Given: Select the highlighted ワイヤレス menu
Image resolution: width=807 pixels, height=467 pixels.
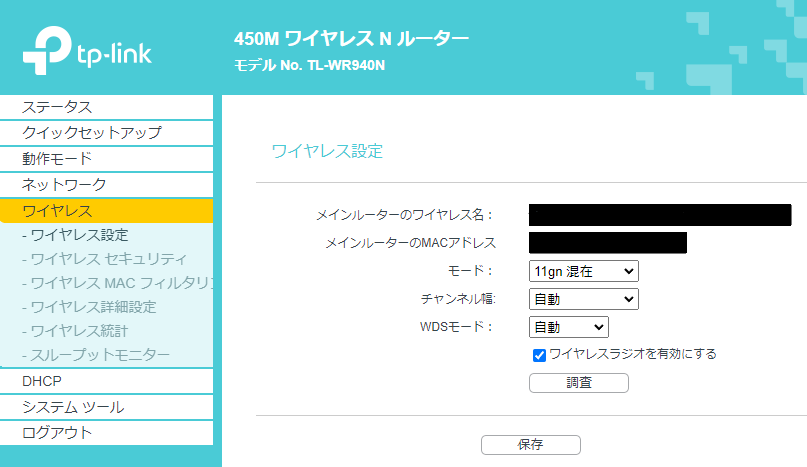Looking at the screenshot, I should [107, 211].
